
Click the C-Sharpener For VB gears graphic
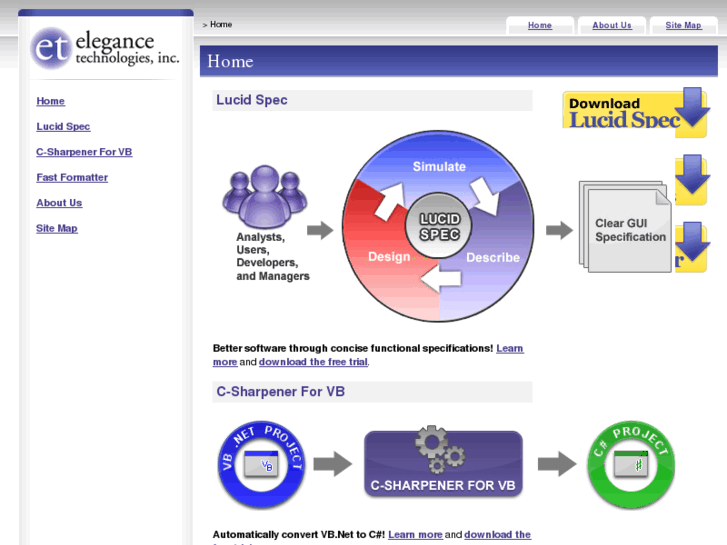click(x=443, y=462)
